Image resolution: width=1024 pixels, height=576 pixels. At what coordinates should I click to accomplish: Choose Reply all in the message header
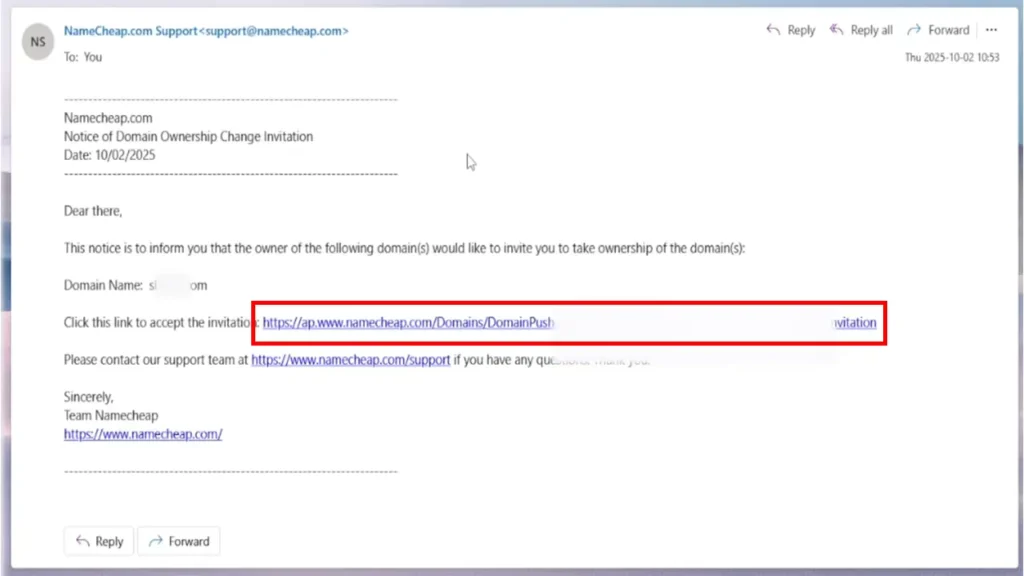(862, 30)
